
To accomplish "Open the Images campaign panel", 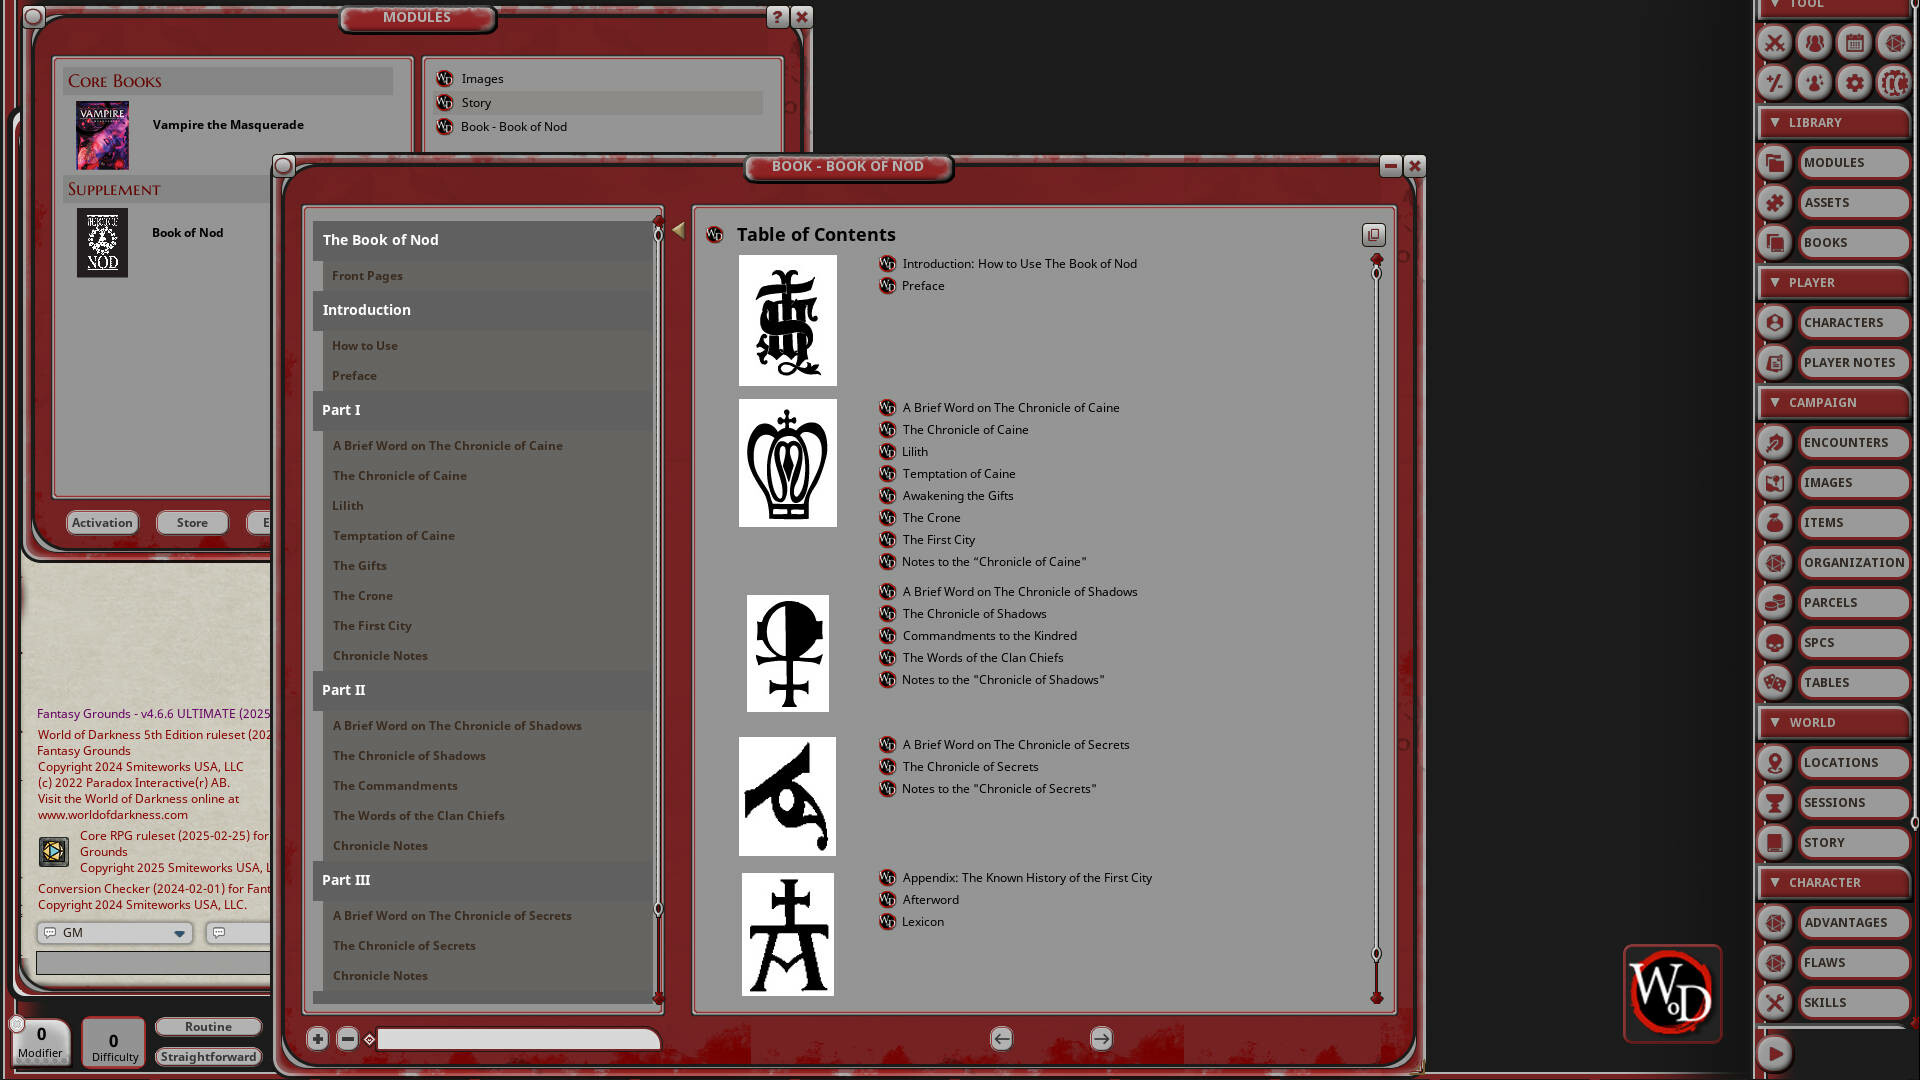I will pyautogui.click(x=1851, y=482).
